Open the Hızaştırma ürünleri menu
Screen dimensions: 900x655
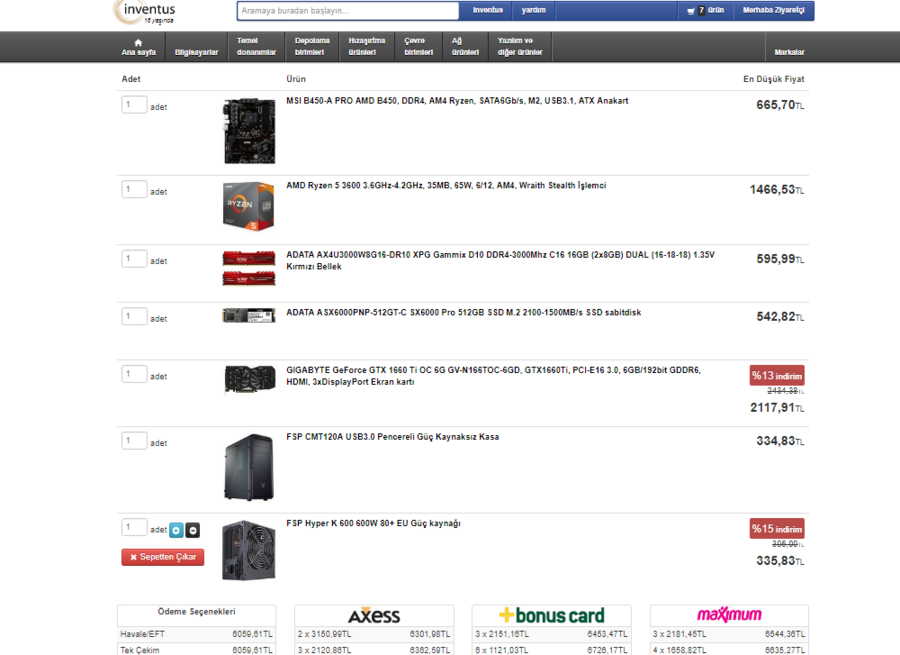(x=366, y=46)
